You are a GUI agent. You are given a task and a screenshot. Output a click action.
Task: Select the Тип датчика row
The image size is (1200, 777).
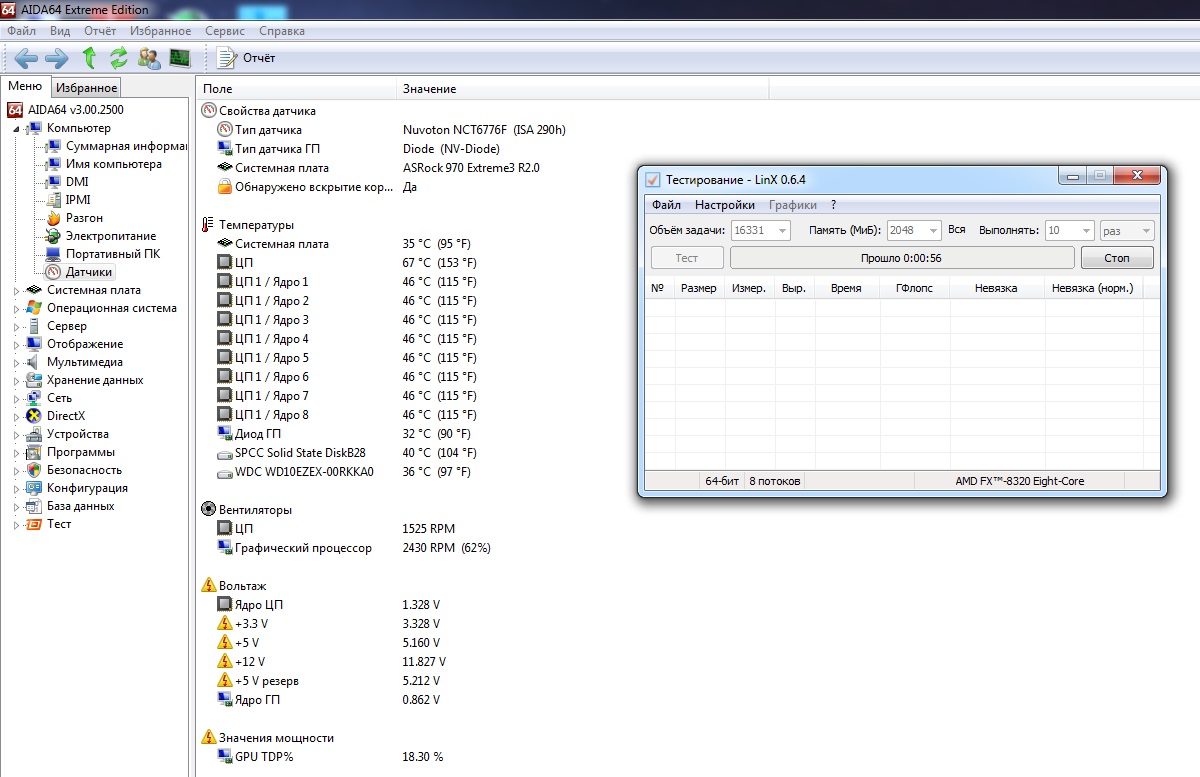coord(392,130)
